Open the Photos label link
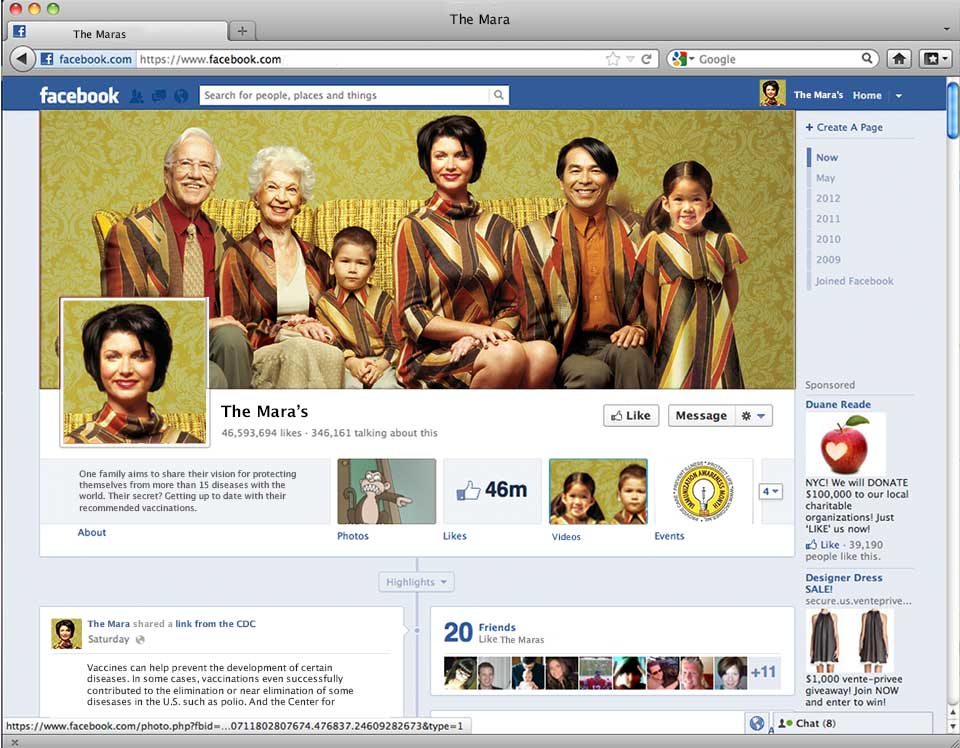The width and height of the screenshot is (960, 748). pos(353,536)
